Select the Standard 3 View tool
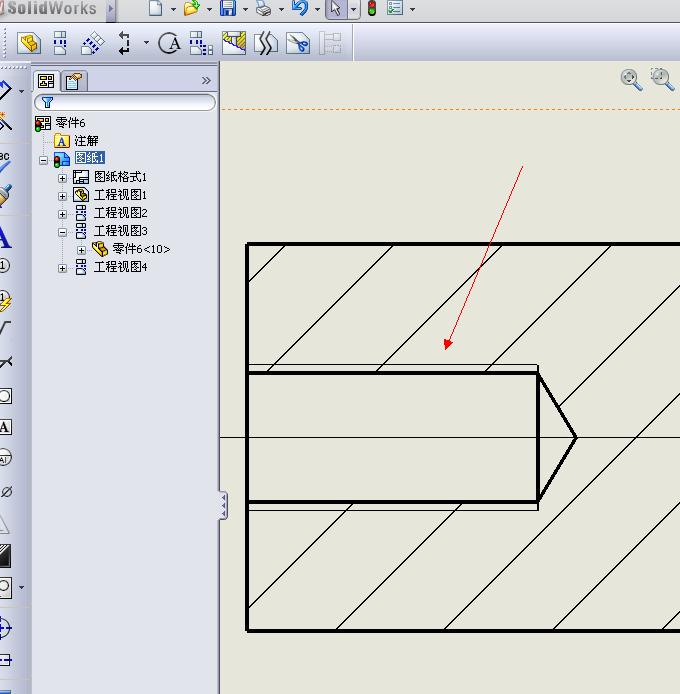This screenshot has height=694, width=680. pyautogui.click(x=201, y=43)
